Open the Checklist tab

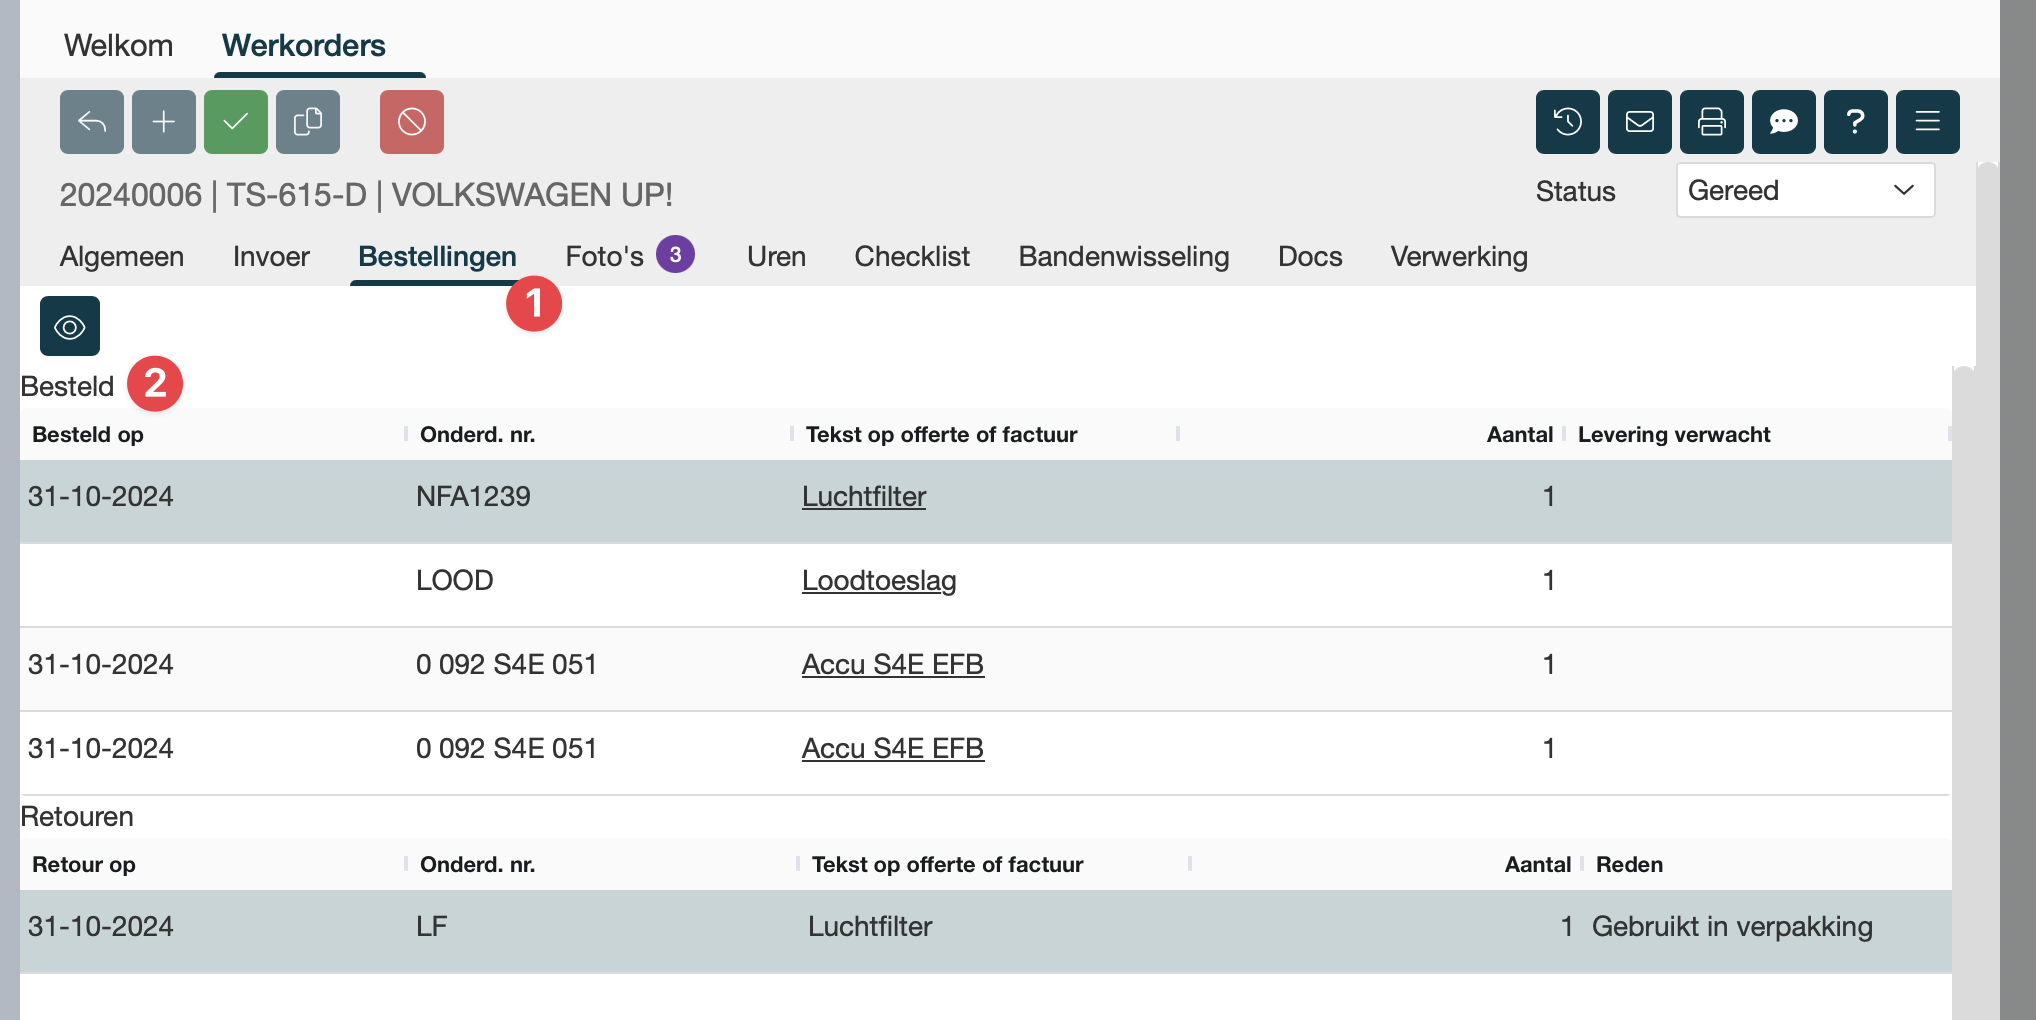point(912,257)
